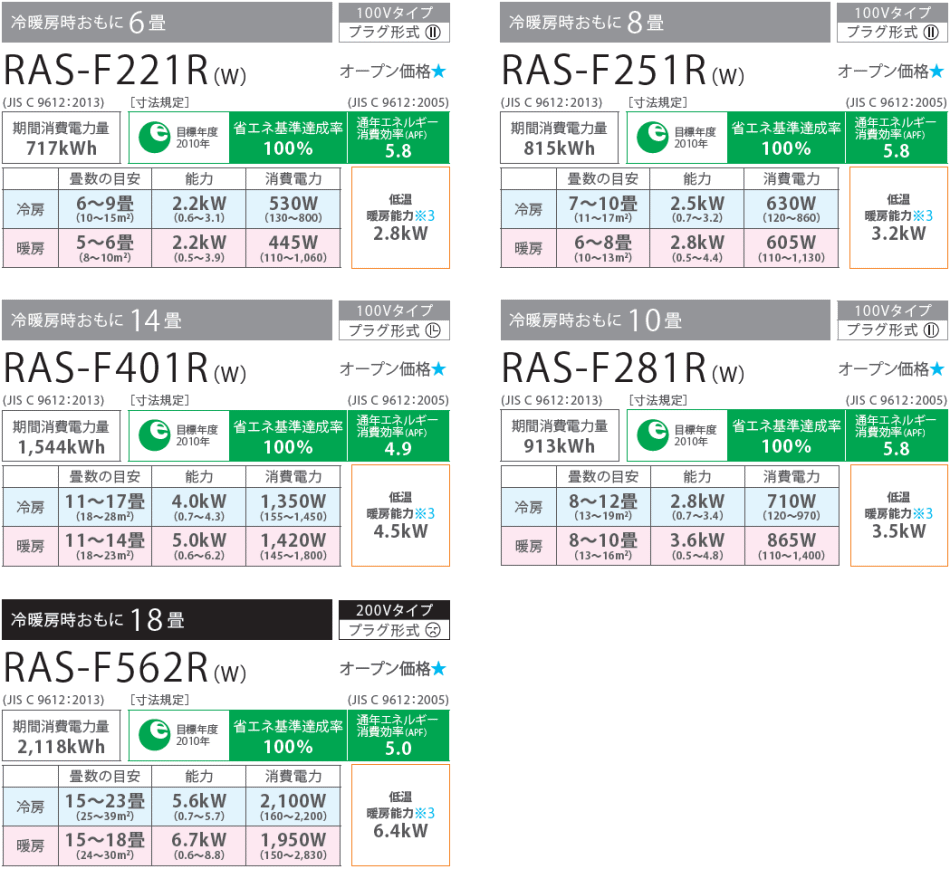Select the RAS-F221R model name
The height and width of the screenshot is (869, 950).
(x=125, y=70)
